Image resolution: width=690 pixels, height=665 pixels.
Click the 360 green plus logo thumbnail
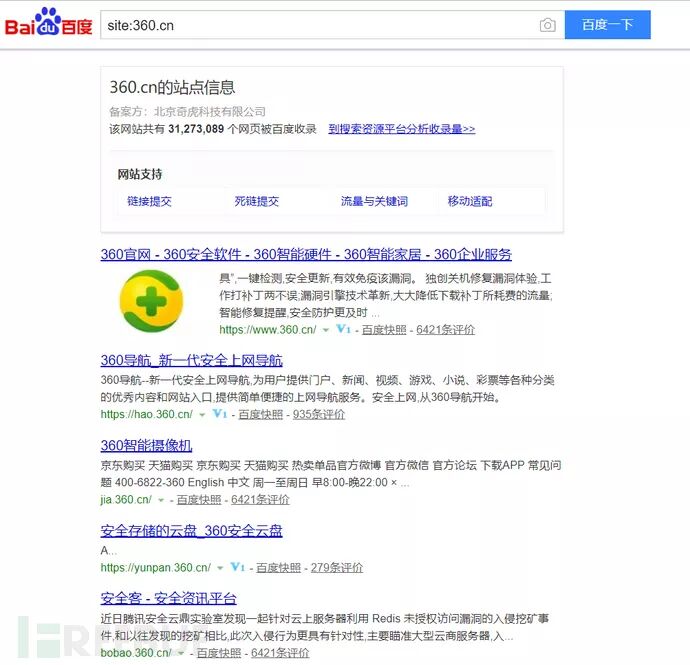(x=151, y=301)
